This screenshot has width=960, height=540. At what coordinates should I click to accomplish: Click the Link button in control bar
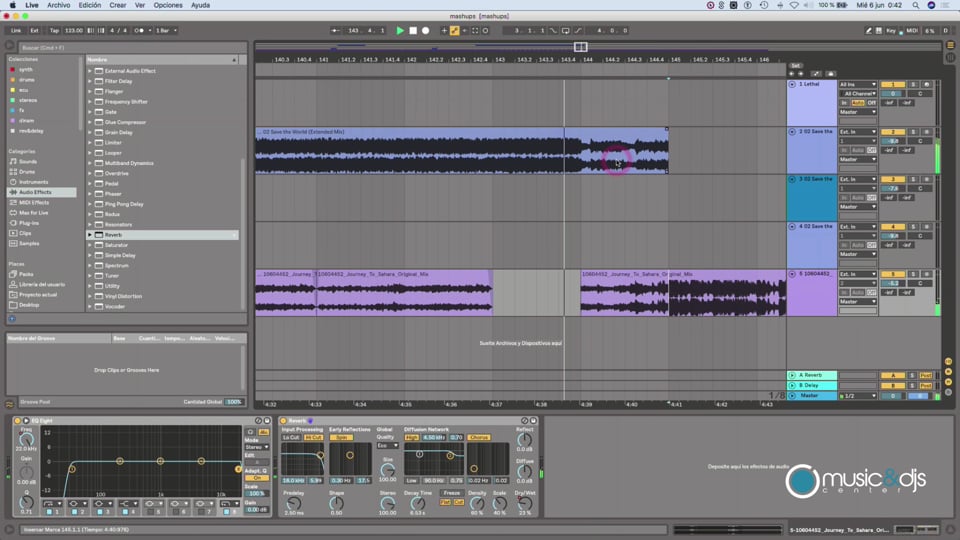click(16, 30)
